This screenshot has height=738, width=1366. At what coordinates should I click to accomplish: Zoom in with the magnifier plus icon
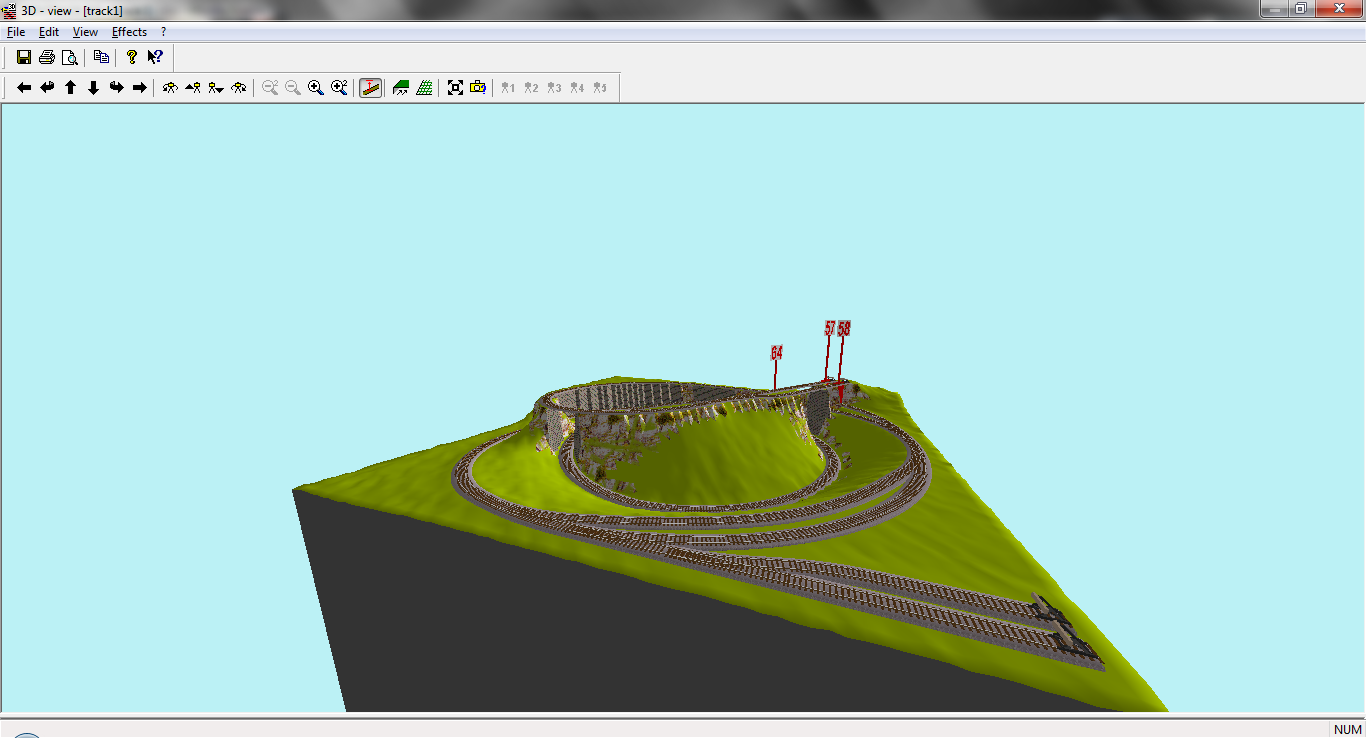click(315, 88)
